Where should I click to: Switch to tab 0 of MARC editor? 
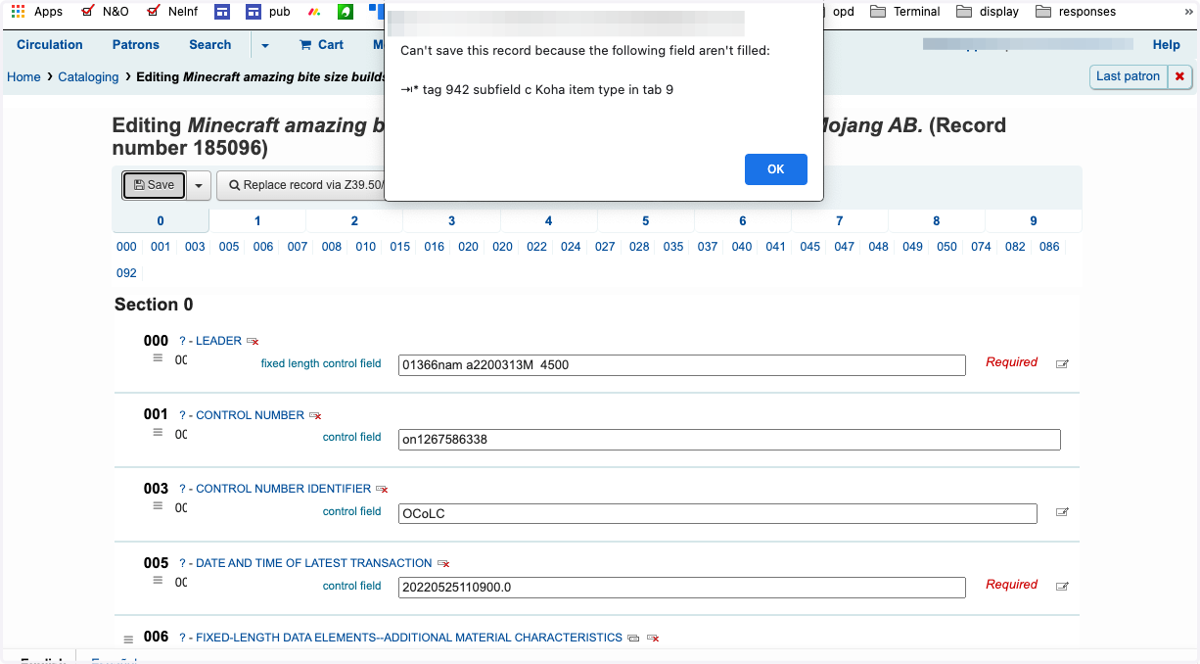click(x=160, y=221)
